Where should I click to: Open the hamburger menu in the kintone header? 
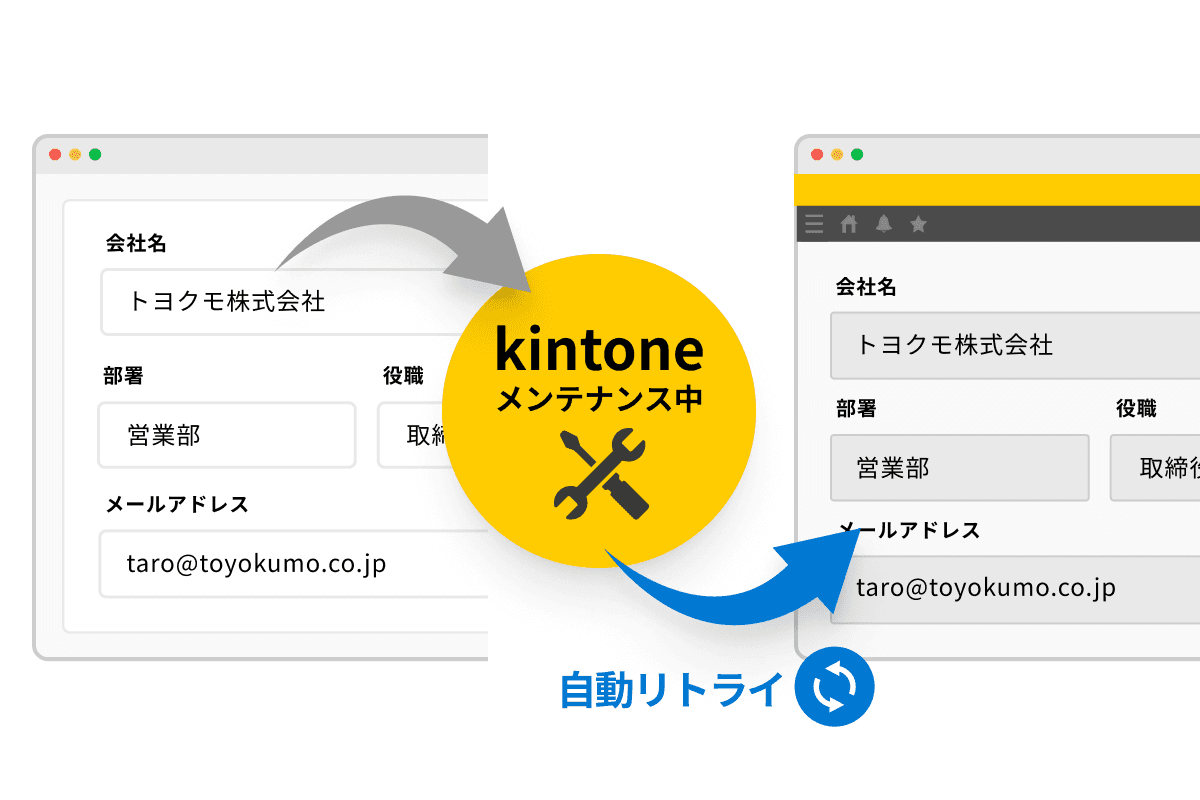[x=814, y=224]
